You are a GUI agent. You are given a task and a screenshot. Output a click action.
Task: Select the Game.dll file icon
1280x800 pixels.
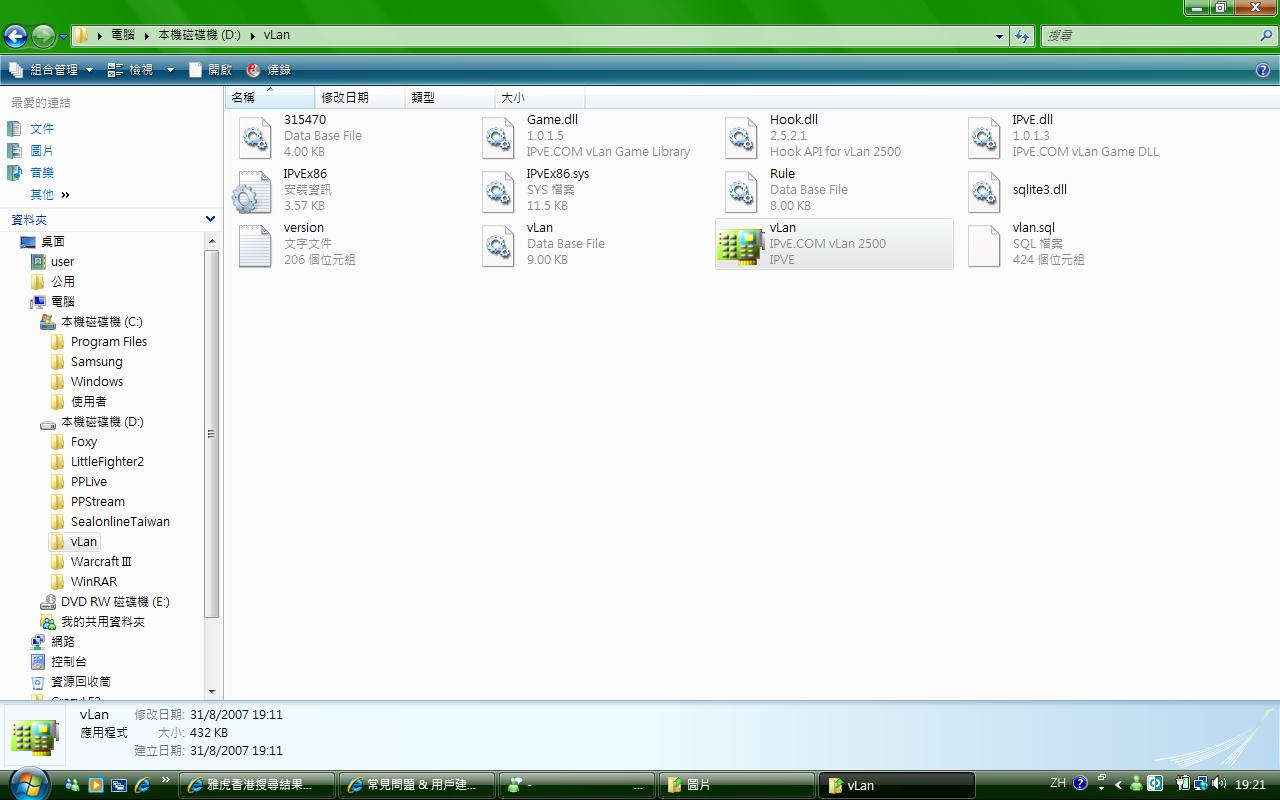[498, 138]
